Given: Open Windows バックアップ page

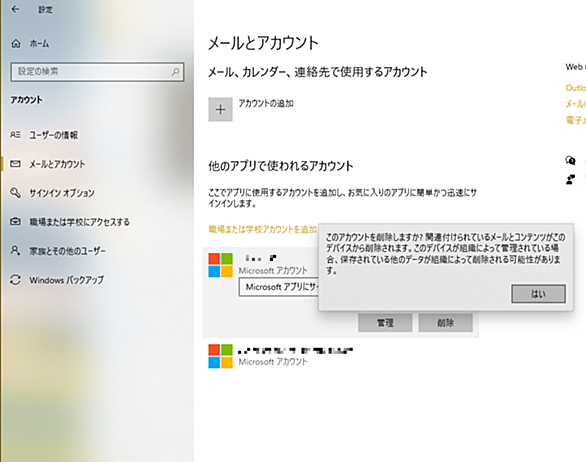Looking at the screenshot, I should click(x=66, y=280).
